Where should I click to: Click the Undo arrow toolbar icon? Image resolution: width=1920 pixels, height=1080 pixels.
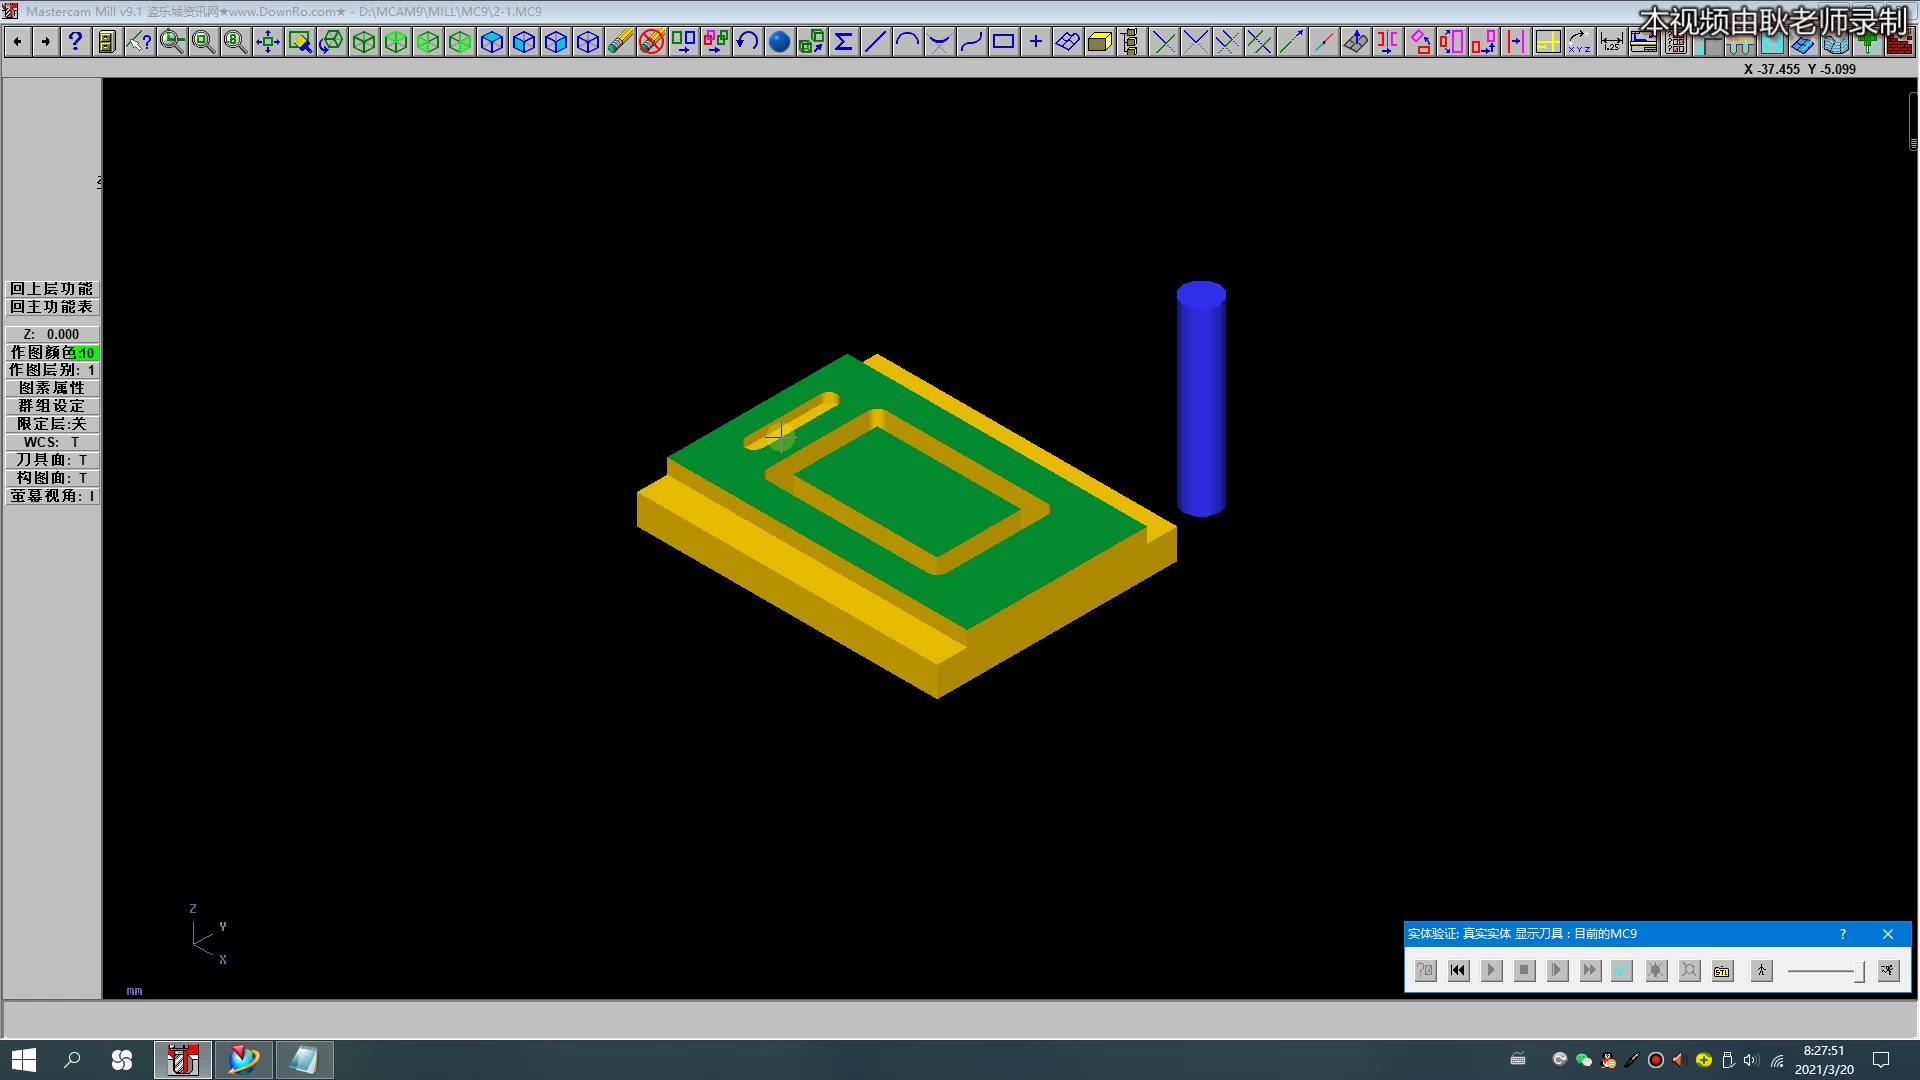click(x=747, y=42)
